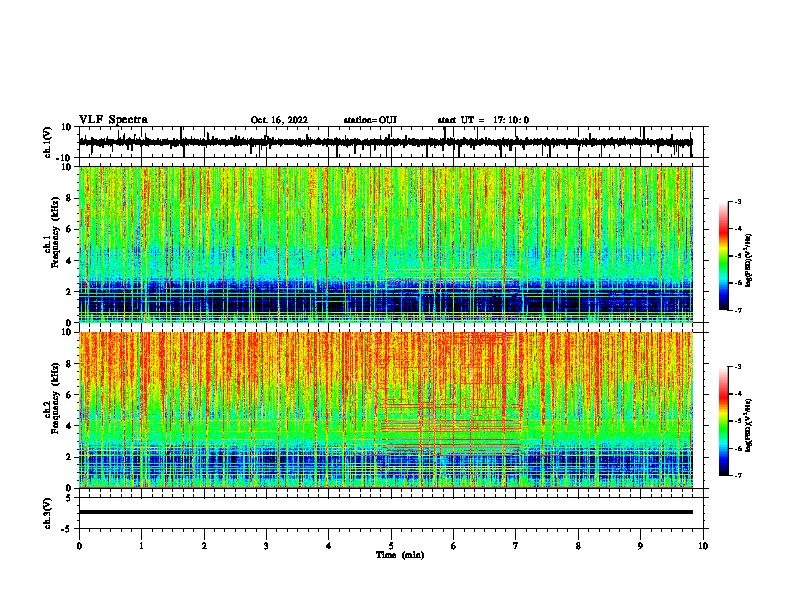
Task: Click the "Time (min)" x-axis label
Action: coord(400,555)
